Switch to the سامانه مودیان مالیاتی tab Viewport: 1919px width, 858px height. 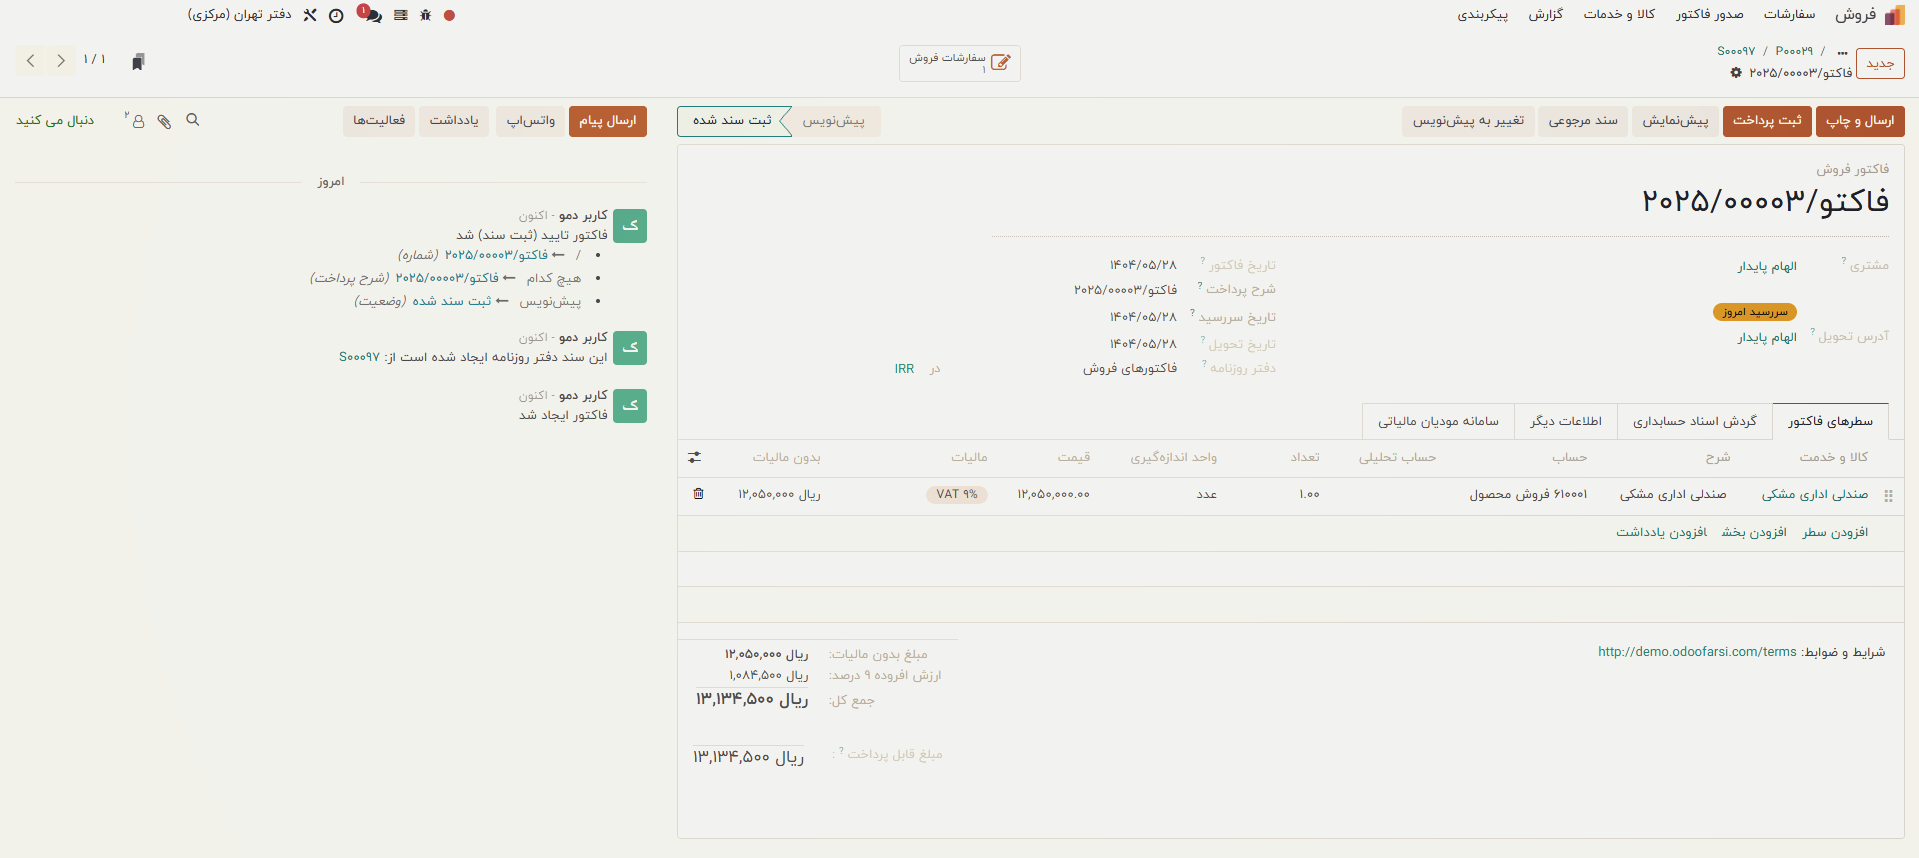1438,421
